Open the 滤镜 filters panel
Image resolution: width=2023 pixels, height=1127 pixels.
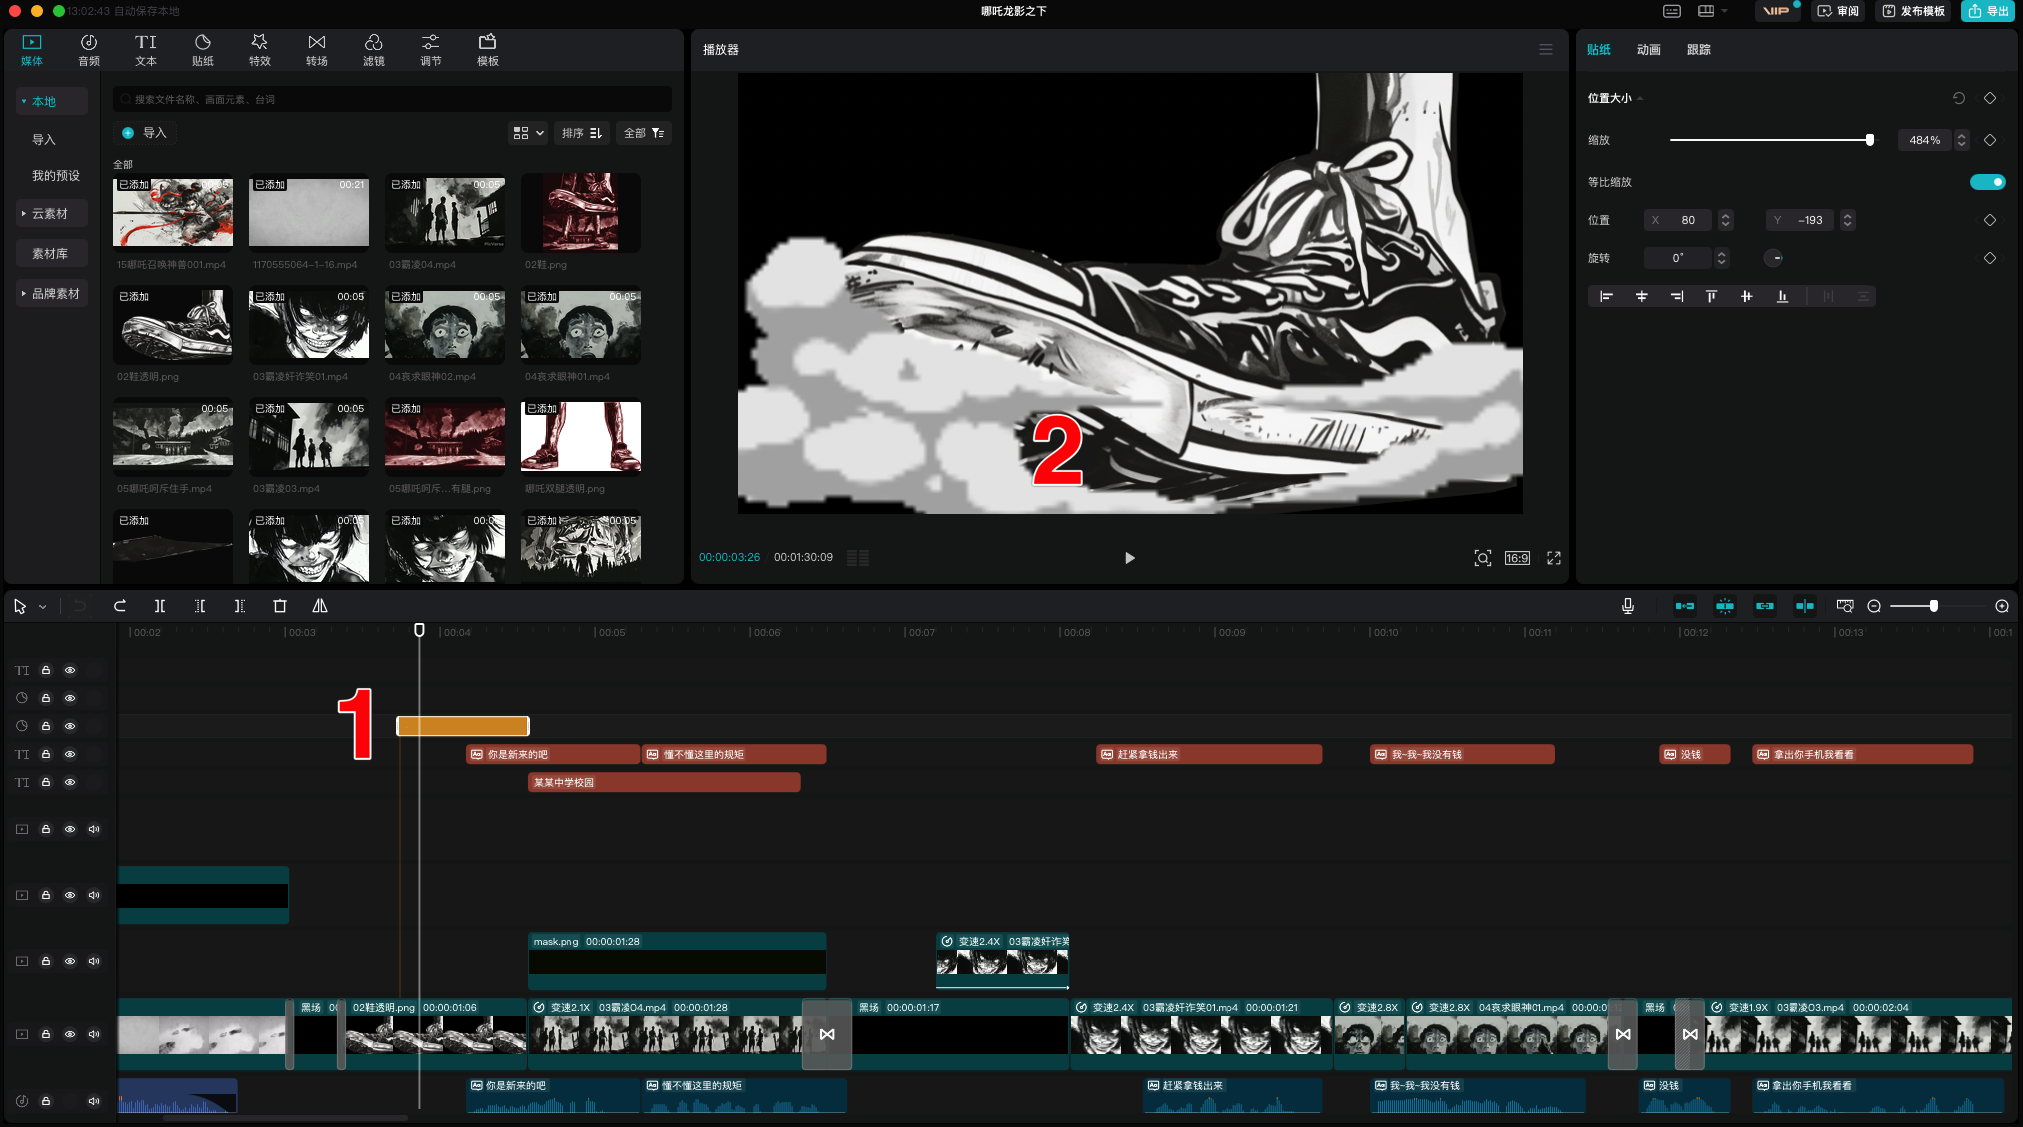374,49
